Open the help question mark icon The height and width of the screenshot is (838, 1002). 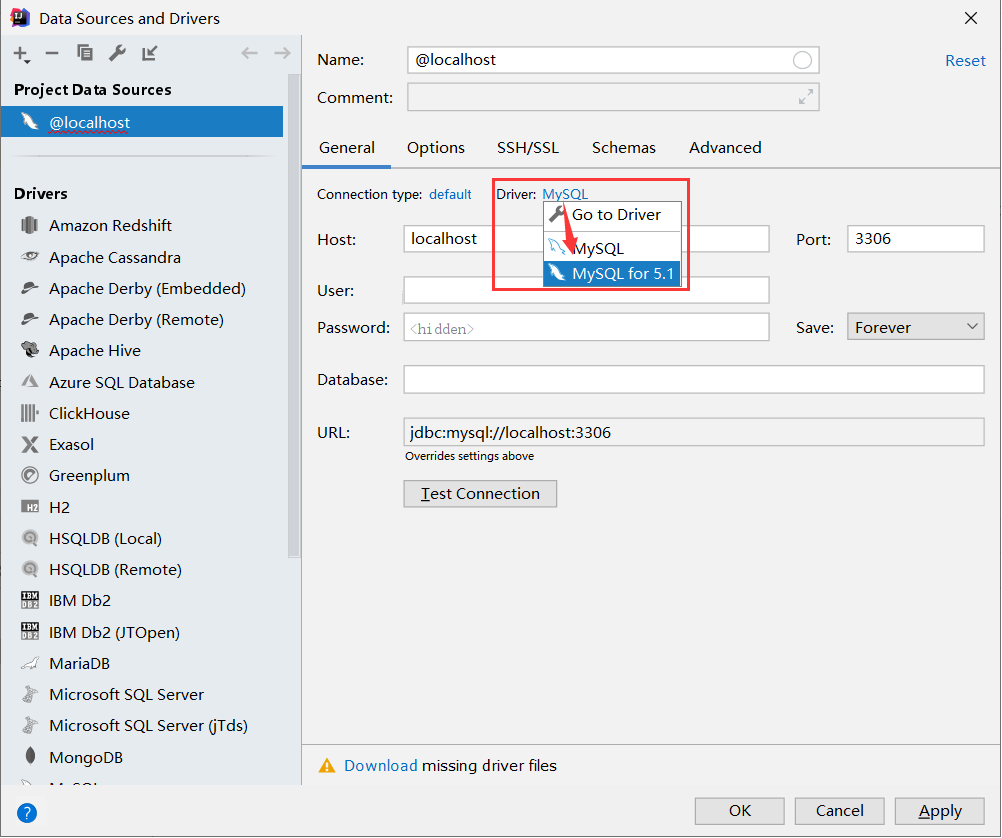coord(27,812)
